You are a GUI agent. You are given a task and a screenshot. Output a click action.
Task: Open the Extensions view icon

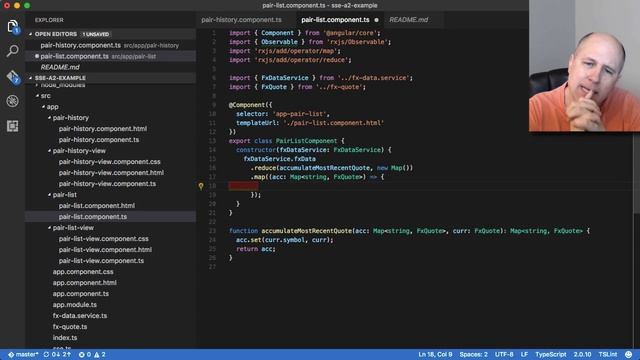12,126
